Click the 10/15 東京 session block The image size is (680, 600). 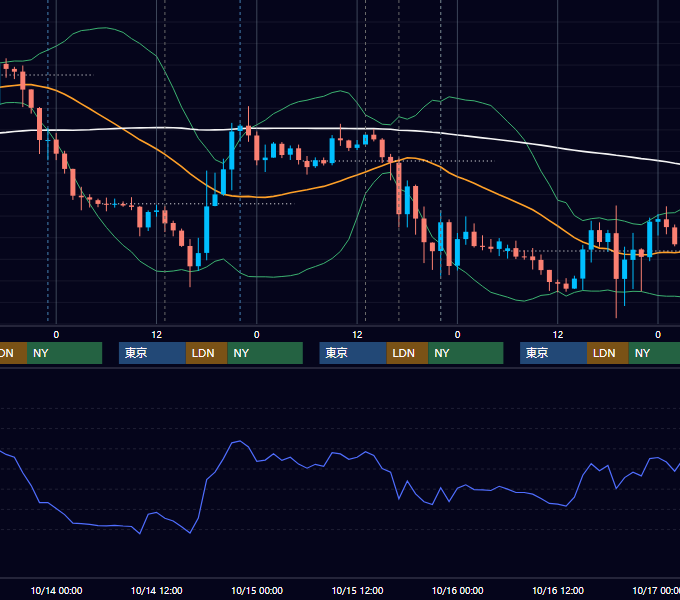coord(353,353)
